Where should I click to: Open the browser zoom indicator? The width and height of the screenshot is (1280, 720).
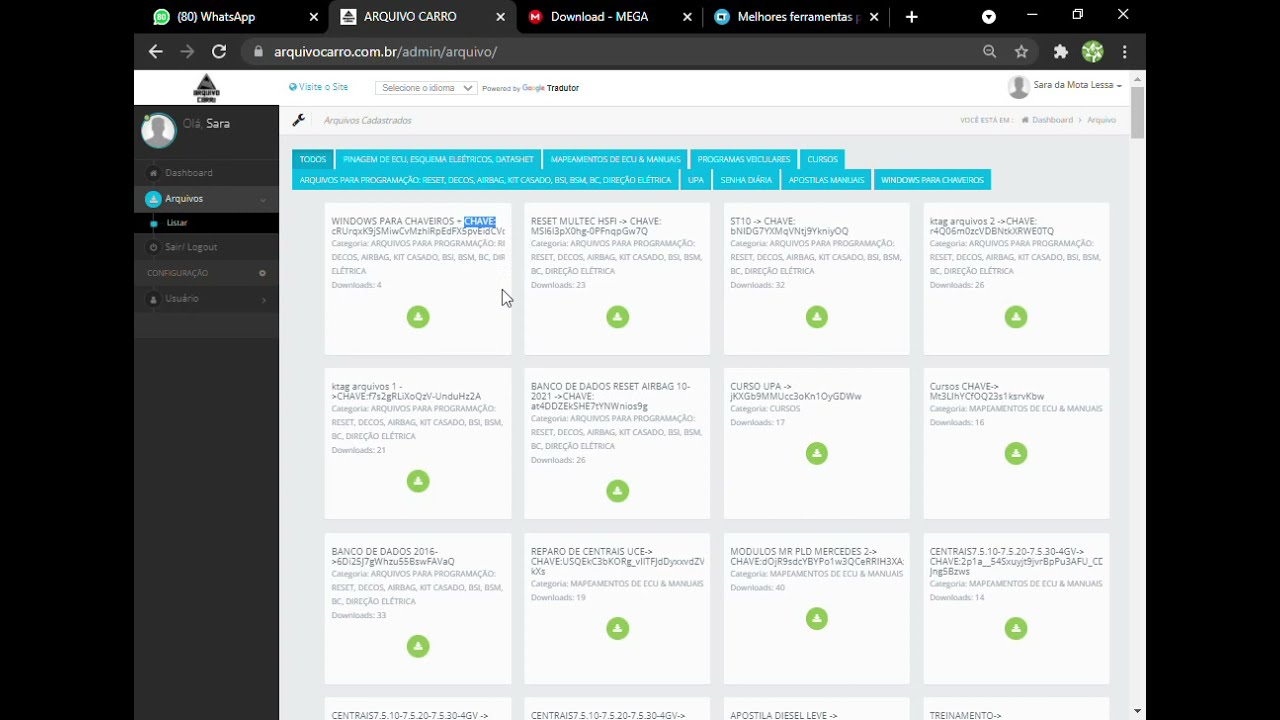point(989,51)
